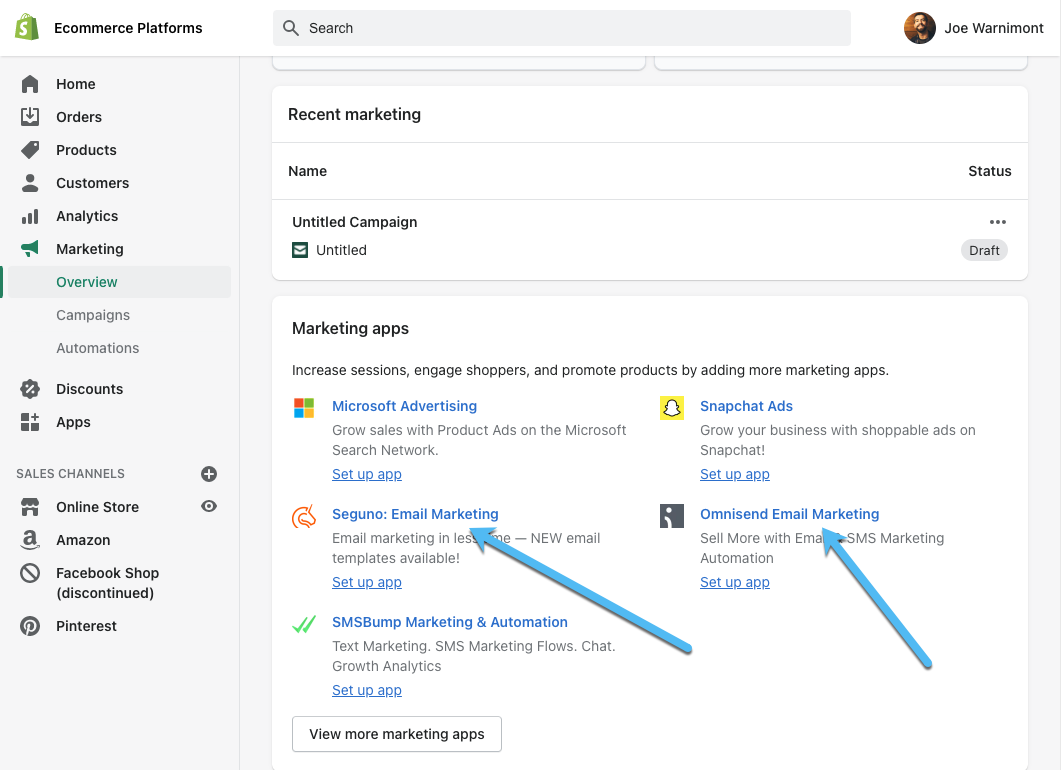Click the Pinterest channel icon
1061x770 pixels.
(30, 626)
